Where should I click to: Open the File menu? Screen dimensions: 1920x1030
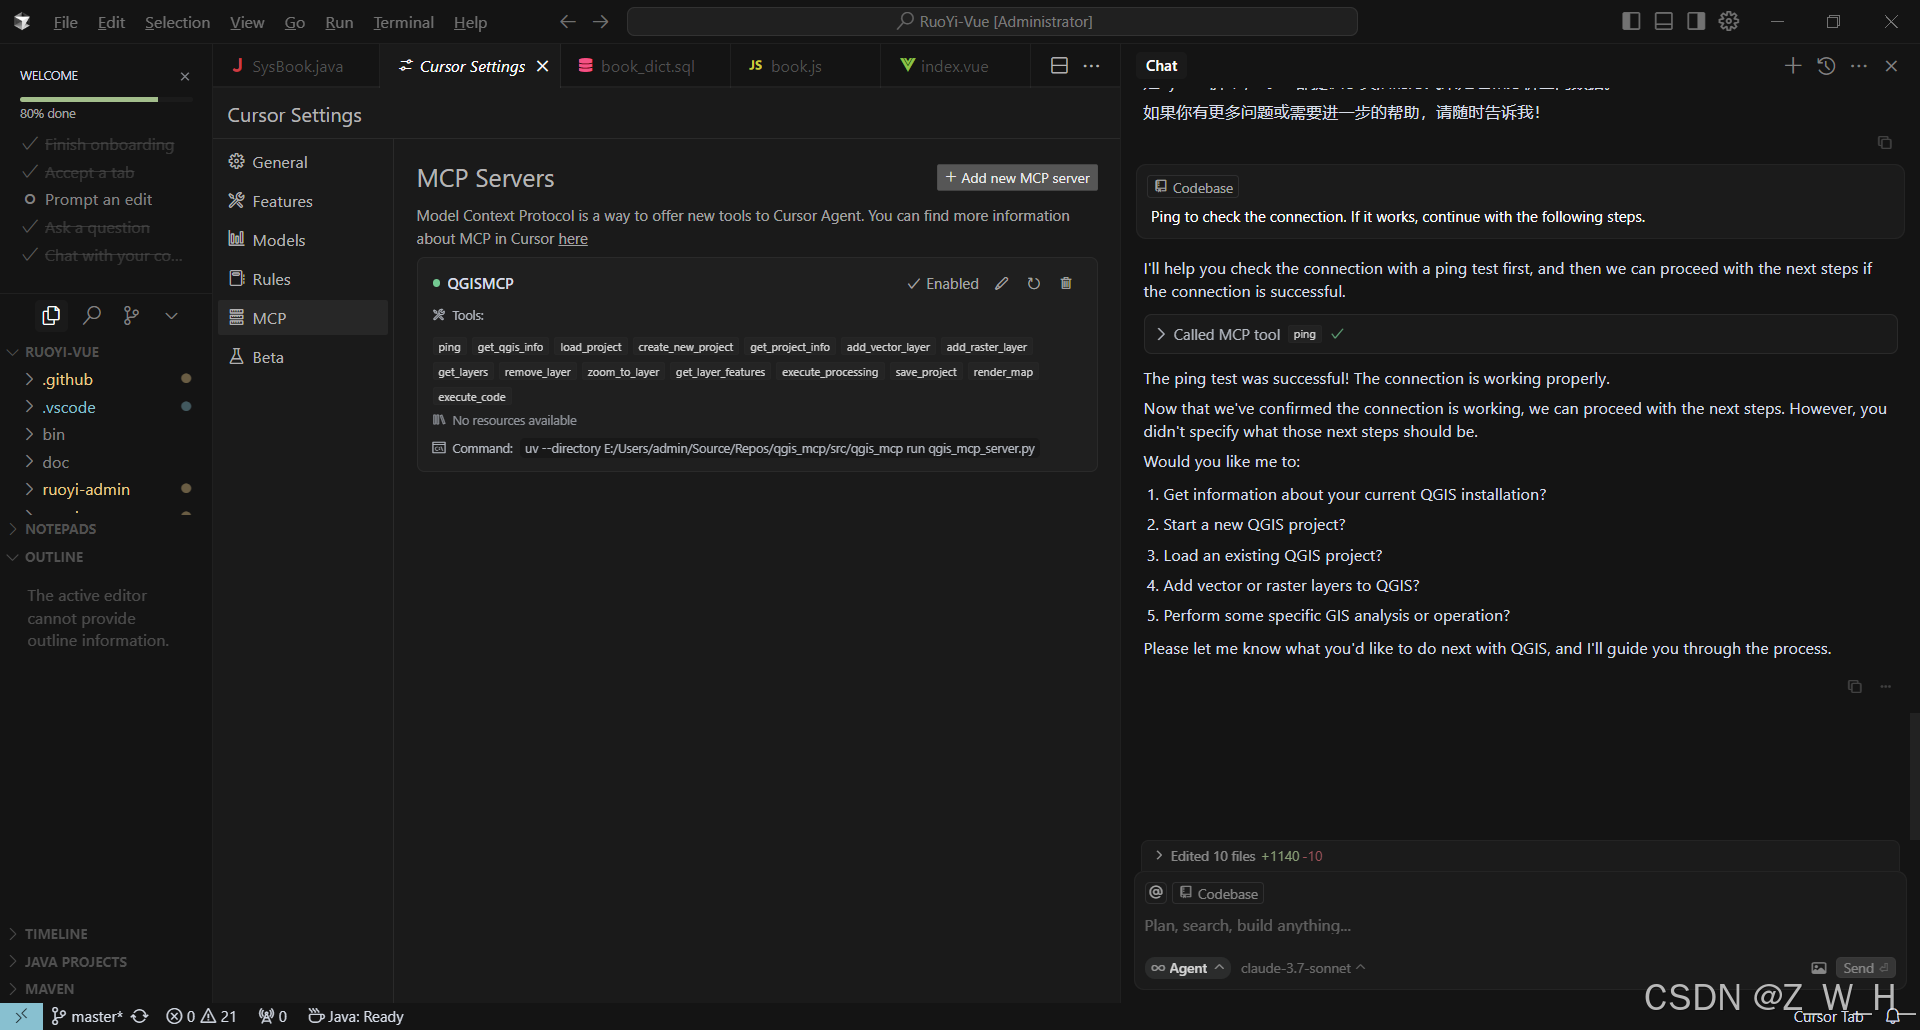tap(66, 22)
